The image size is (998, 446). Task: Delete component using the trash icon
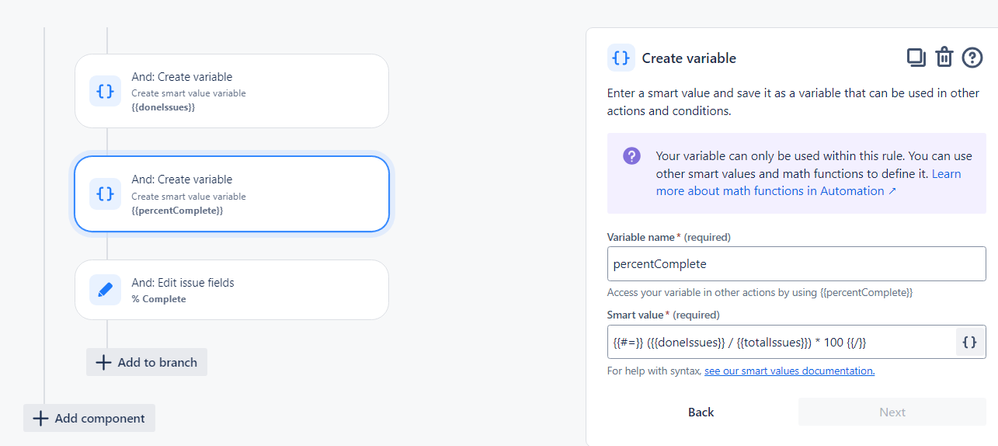pos(943,57)
